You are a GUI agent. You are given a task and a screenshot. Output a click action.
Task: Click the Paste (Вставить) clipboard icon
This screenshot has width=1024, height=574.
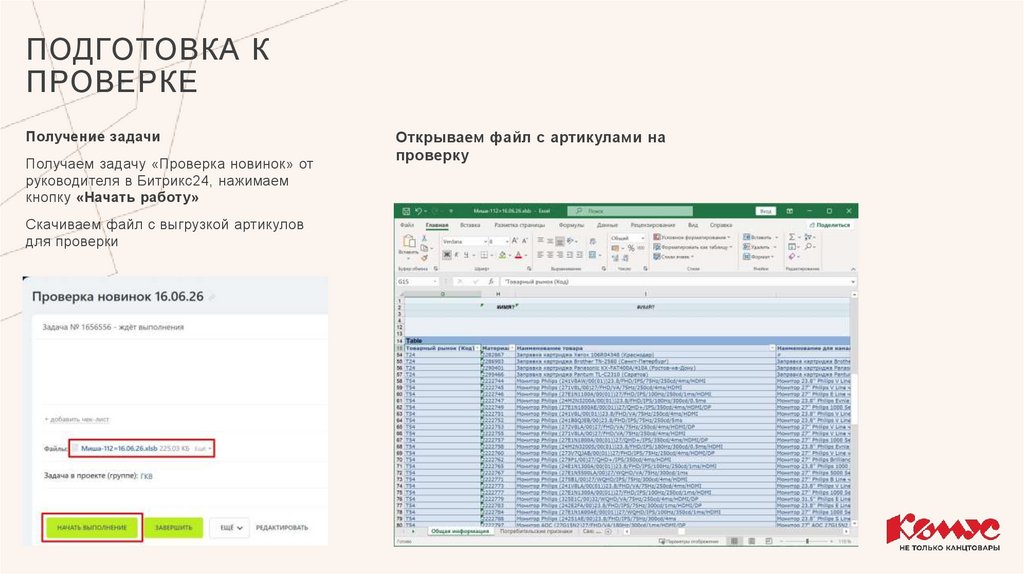(409, 242)
